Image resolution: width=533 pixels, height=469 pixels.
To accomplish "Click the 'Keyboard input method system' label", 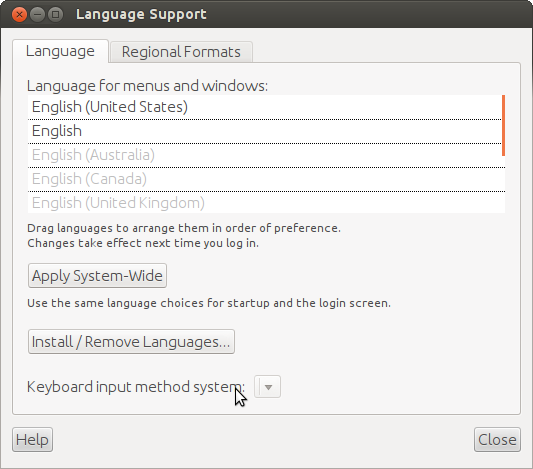I will coord(136,387).
